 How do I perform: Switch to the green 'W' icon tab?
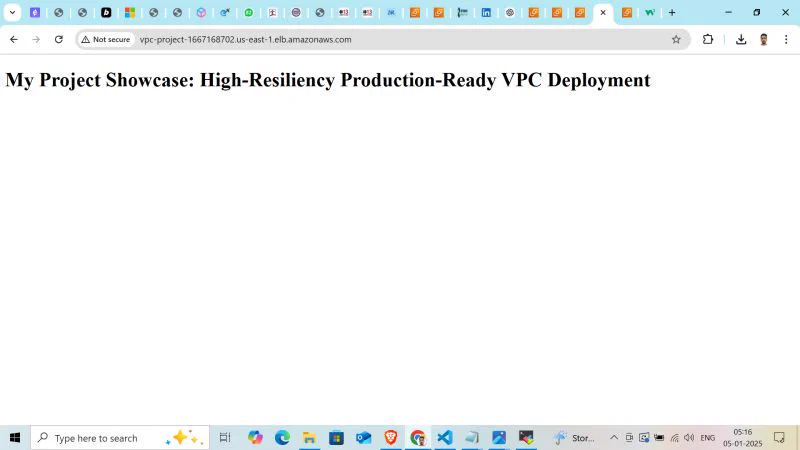pos(649,12)
